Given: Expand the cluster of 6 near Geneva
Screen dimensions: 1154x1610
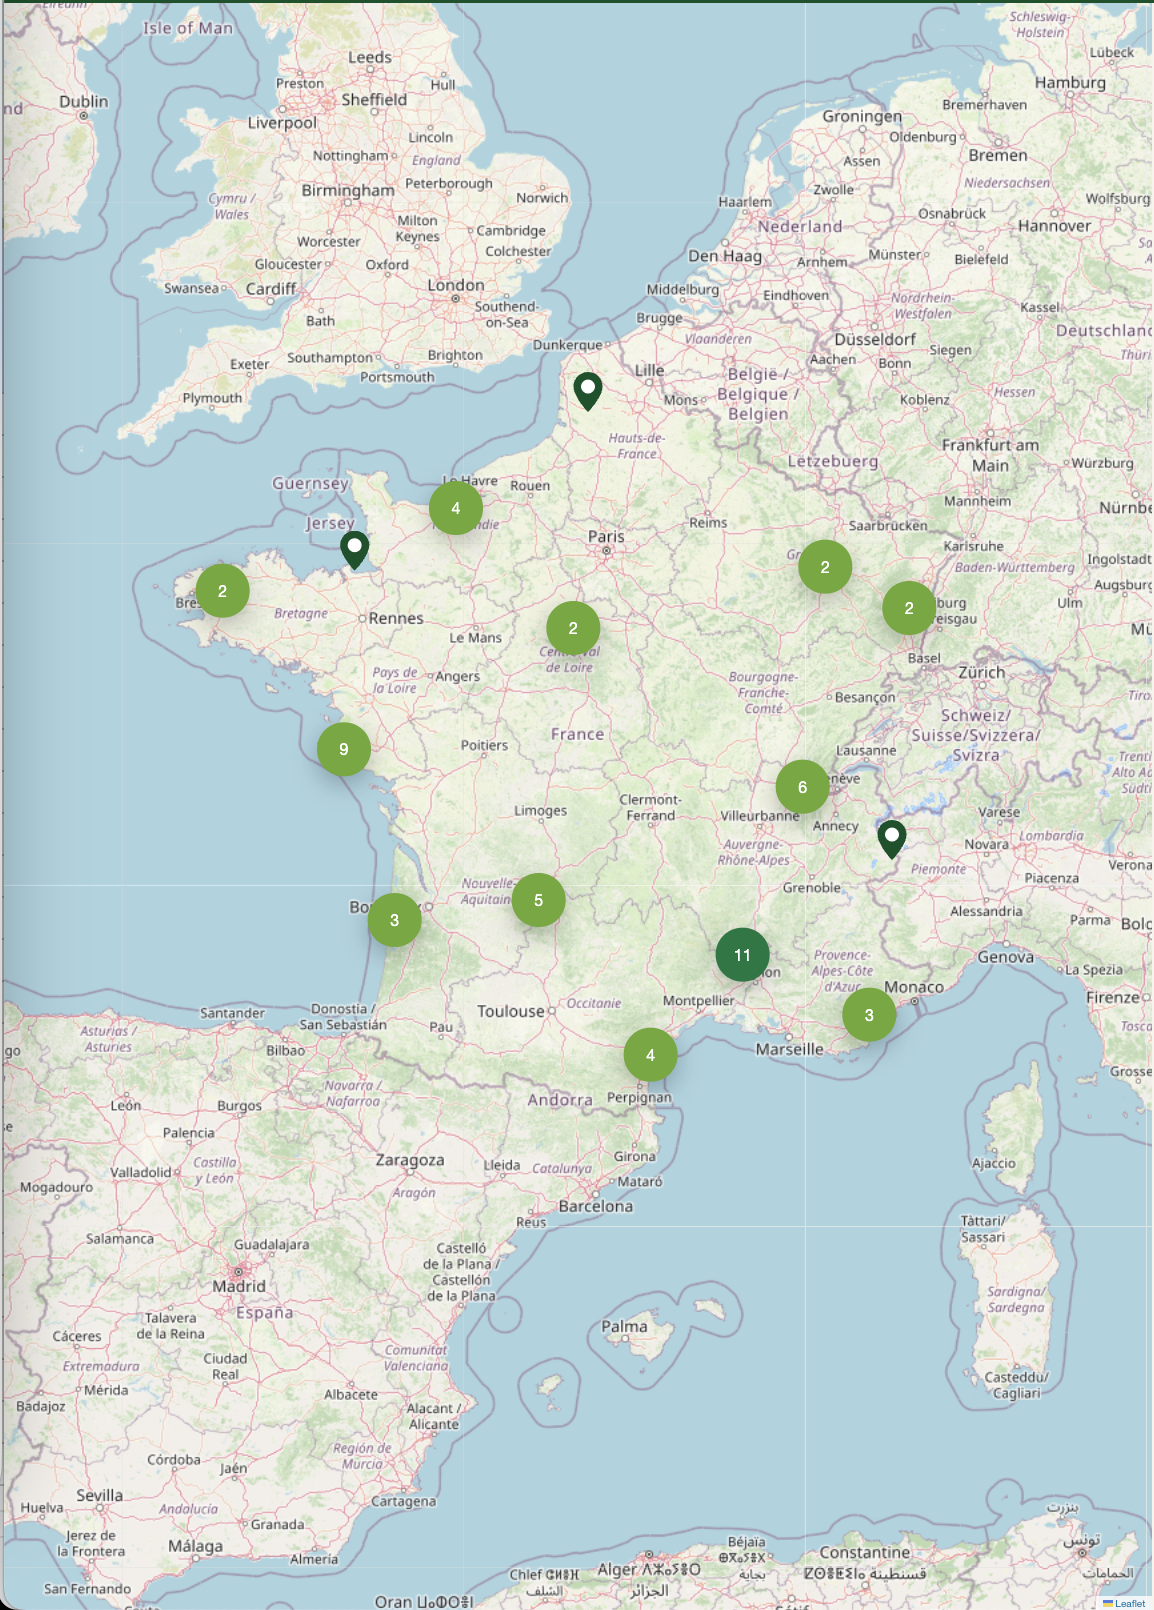Looking at the screenshot, I should [x=802, y=787].
